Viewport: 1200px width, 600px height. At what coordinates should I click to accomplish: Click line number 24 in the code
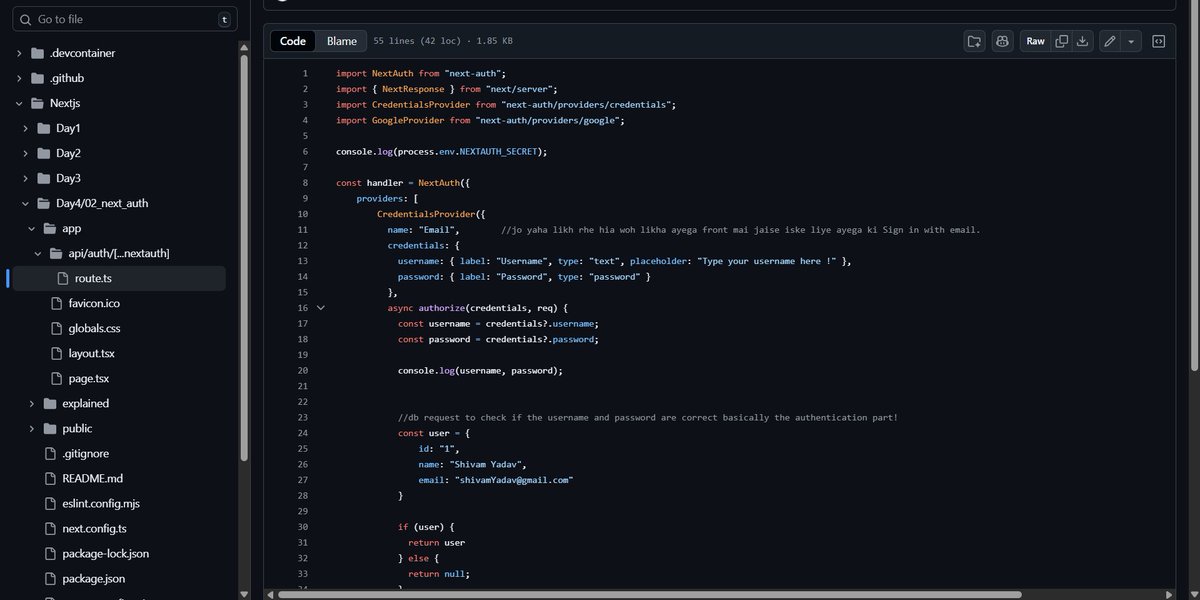(303, 433)
